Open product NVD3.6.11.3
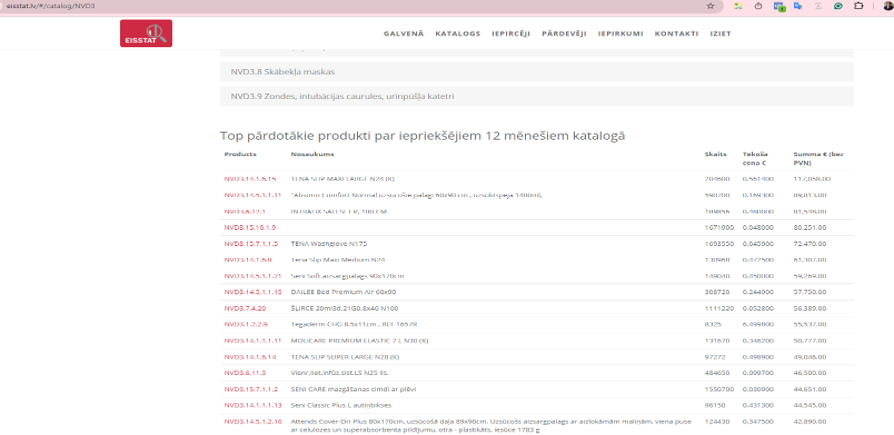The width and height of the screenshot is (894, 435). point(245,373)
